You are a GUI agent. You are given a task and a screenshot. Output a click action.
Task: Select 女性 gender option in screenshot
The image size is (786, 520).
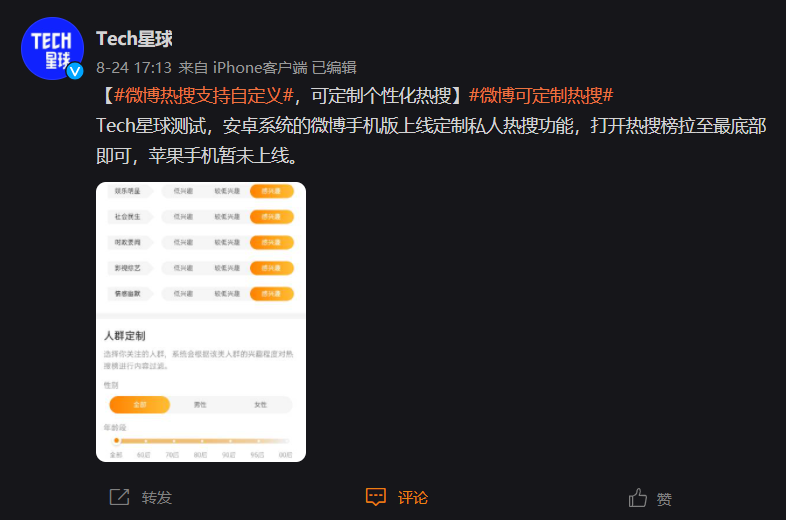click(x=261, y=405)
